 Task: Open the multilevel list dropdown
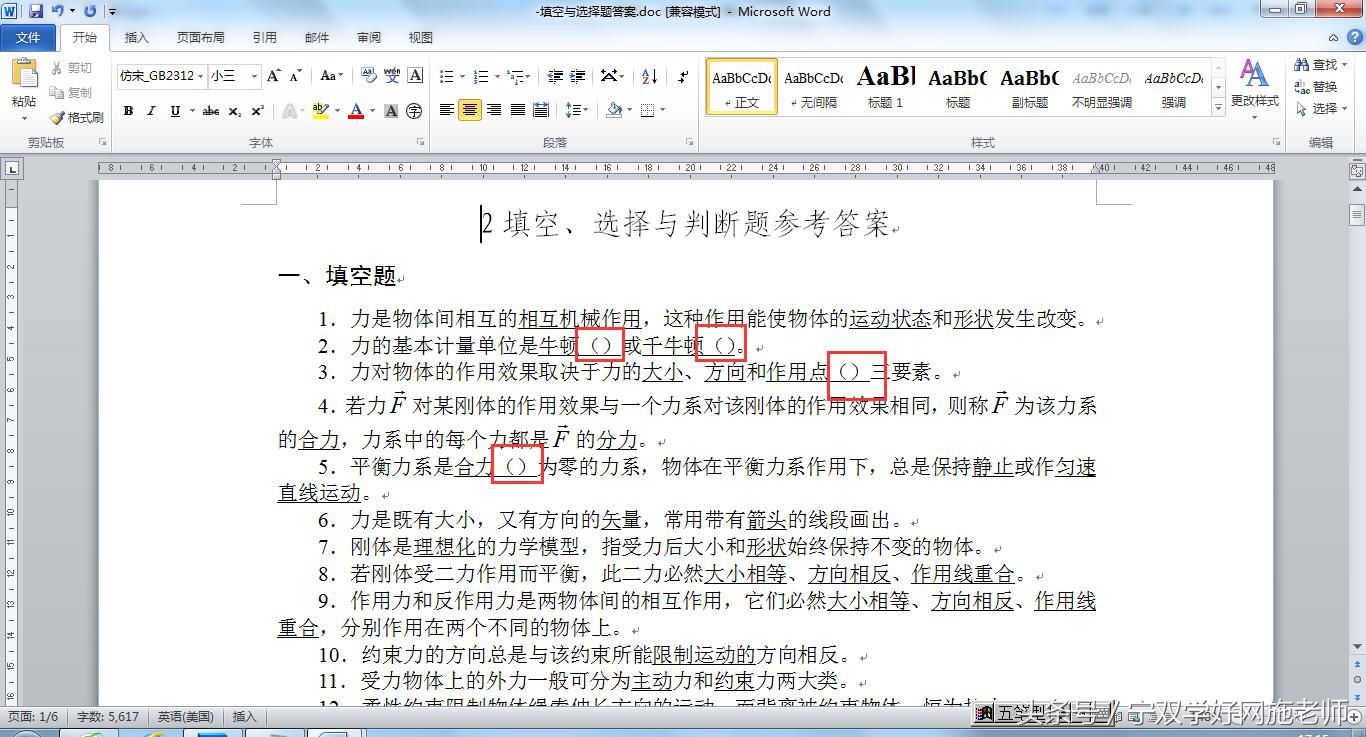(x=529, y=76)
